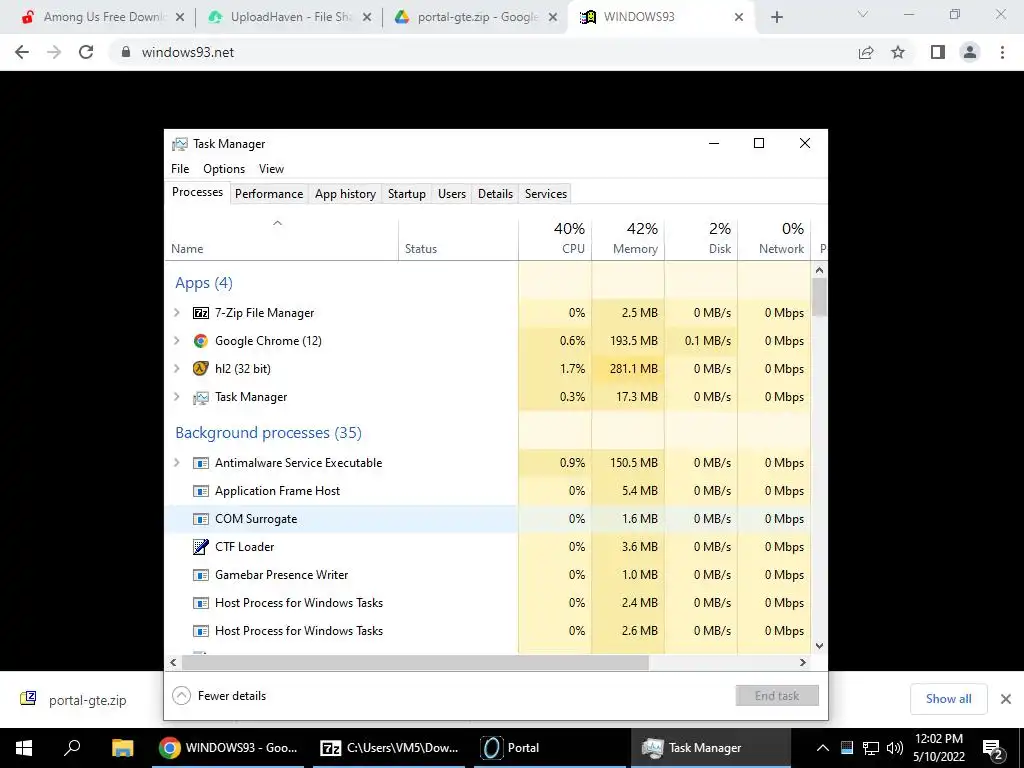Click the Task Manager row icon in Apps

point(200,397)
